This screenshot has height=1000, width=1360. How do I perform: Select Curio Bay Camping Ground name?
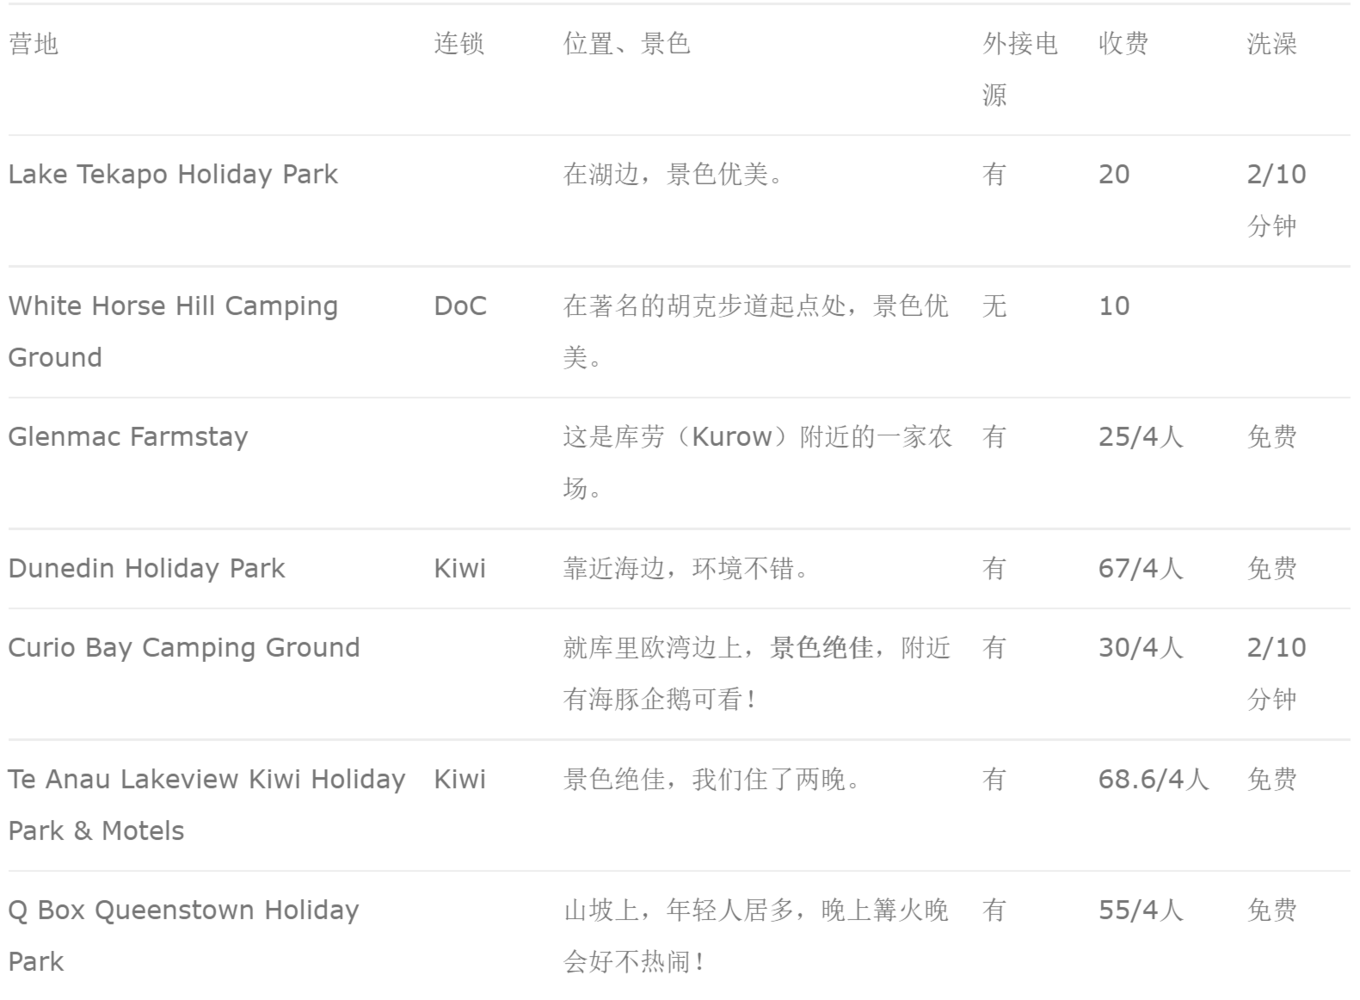[184, 648]
